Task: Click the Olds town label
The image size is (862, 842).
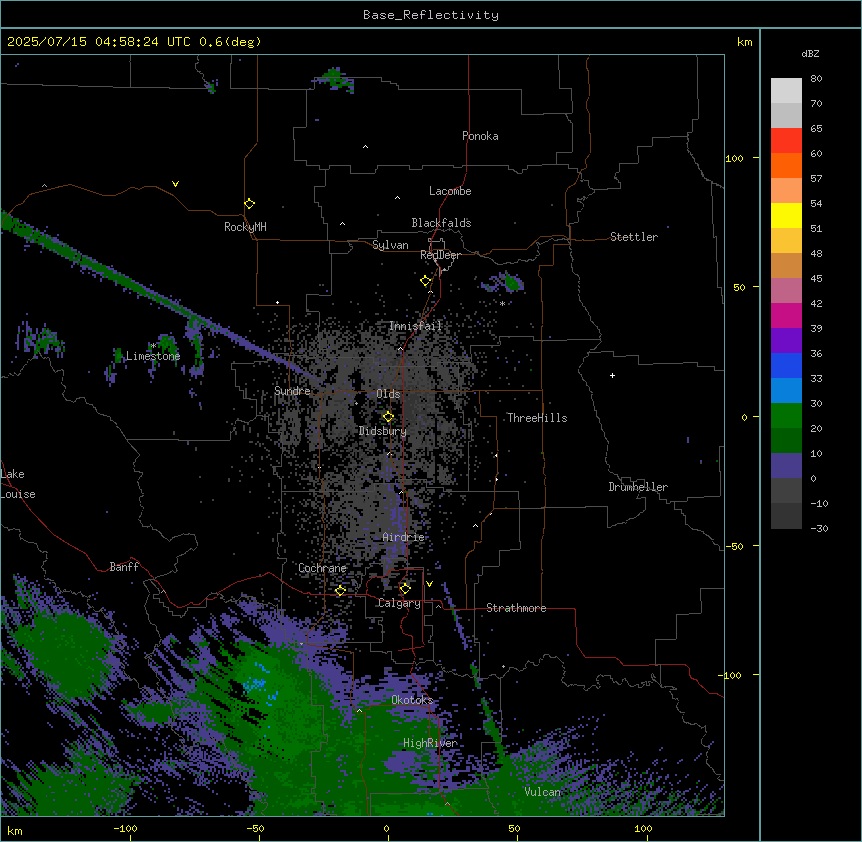Action: (388, 394)
